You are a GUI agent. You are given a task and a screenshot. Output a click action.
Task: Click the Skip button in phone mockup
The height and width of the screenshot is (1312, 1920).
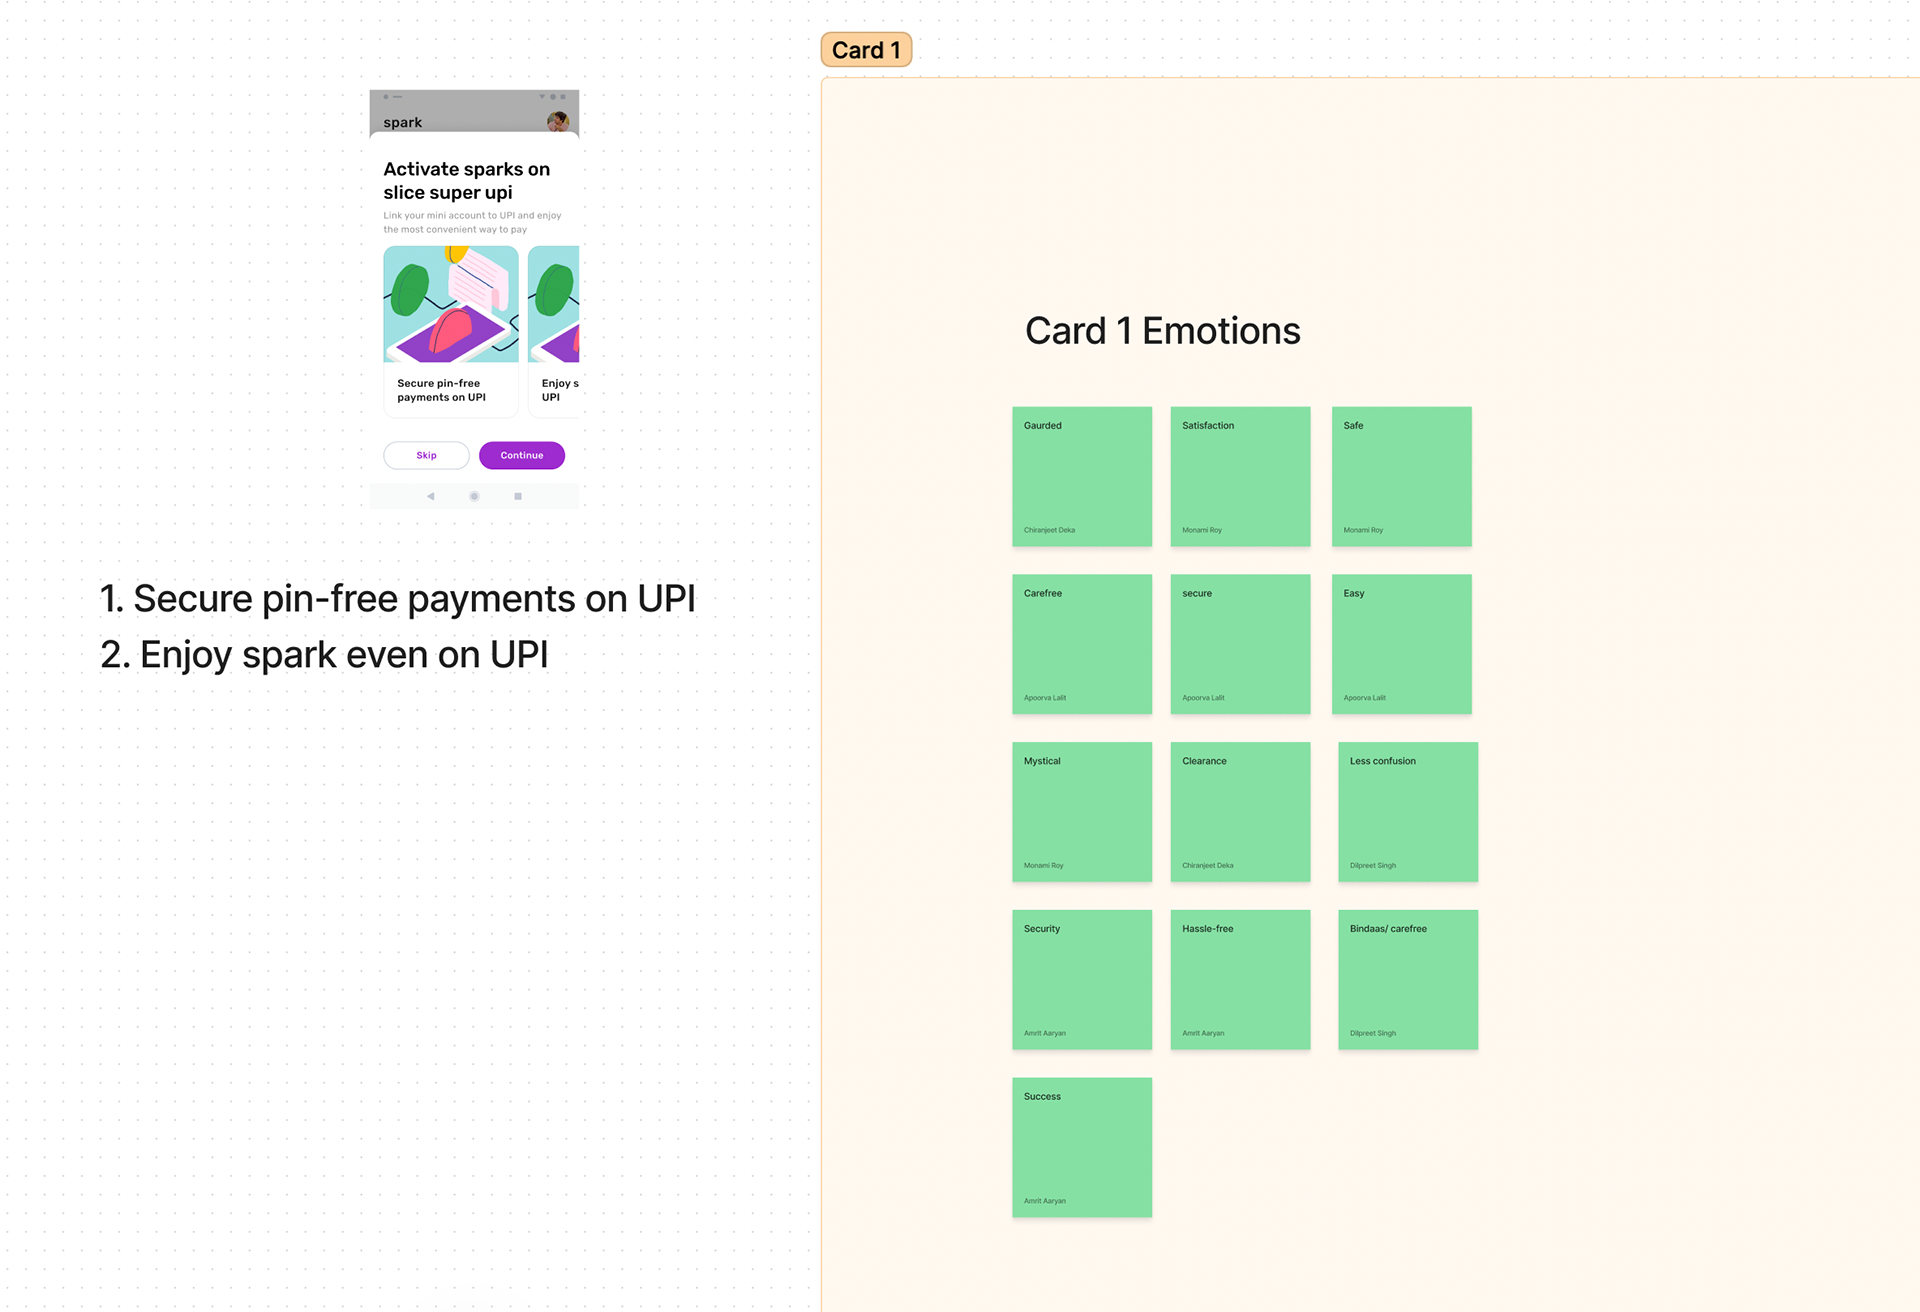tap(426, 455)
